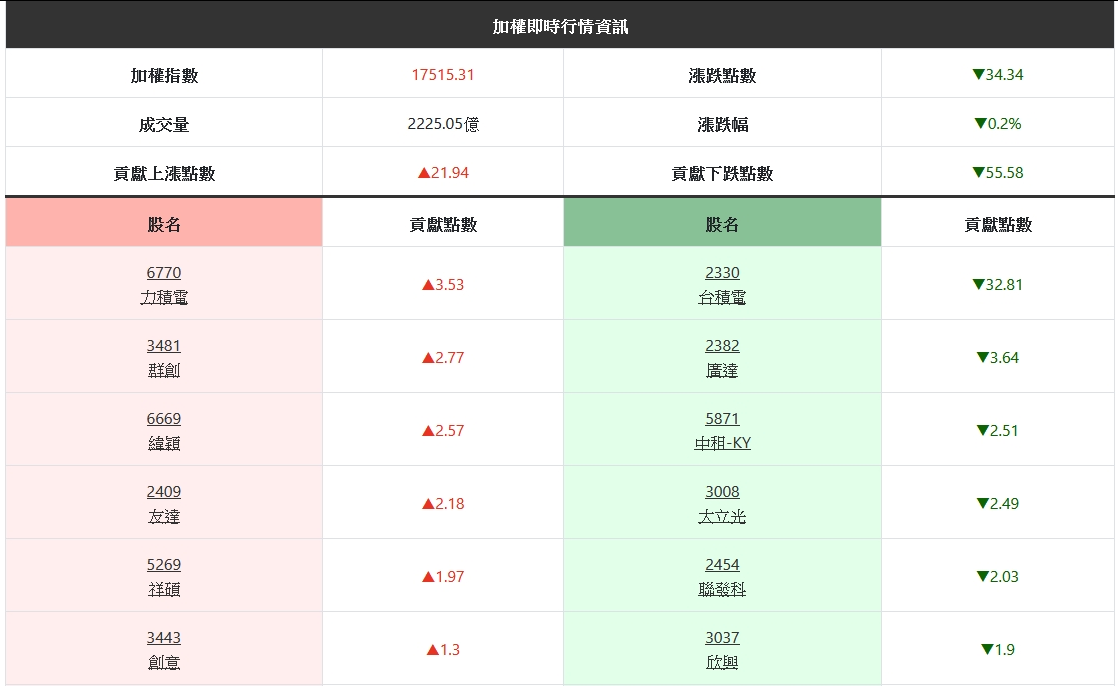This screenshot has width=1118, height=686.
Task: Select the 成交量 label
Action: click(x=164, y=125)
